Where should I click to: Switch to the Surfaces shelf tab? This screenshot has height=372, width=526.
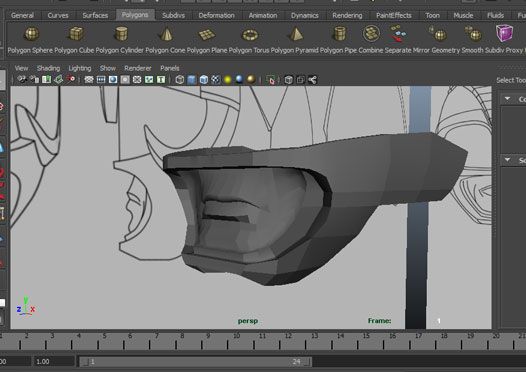click(x=95, y=15)
